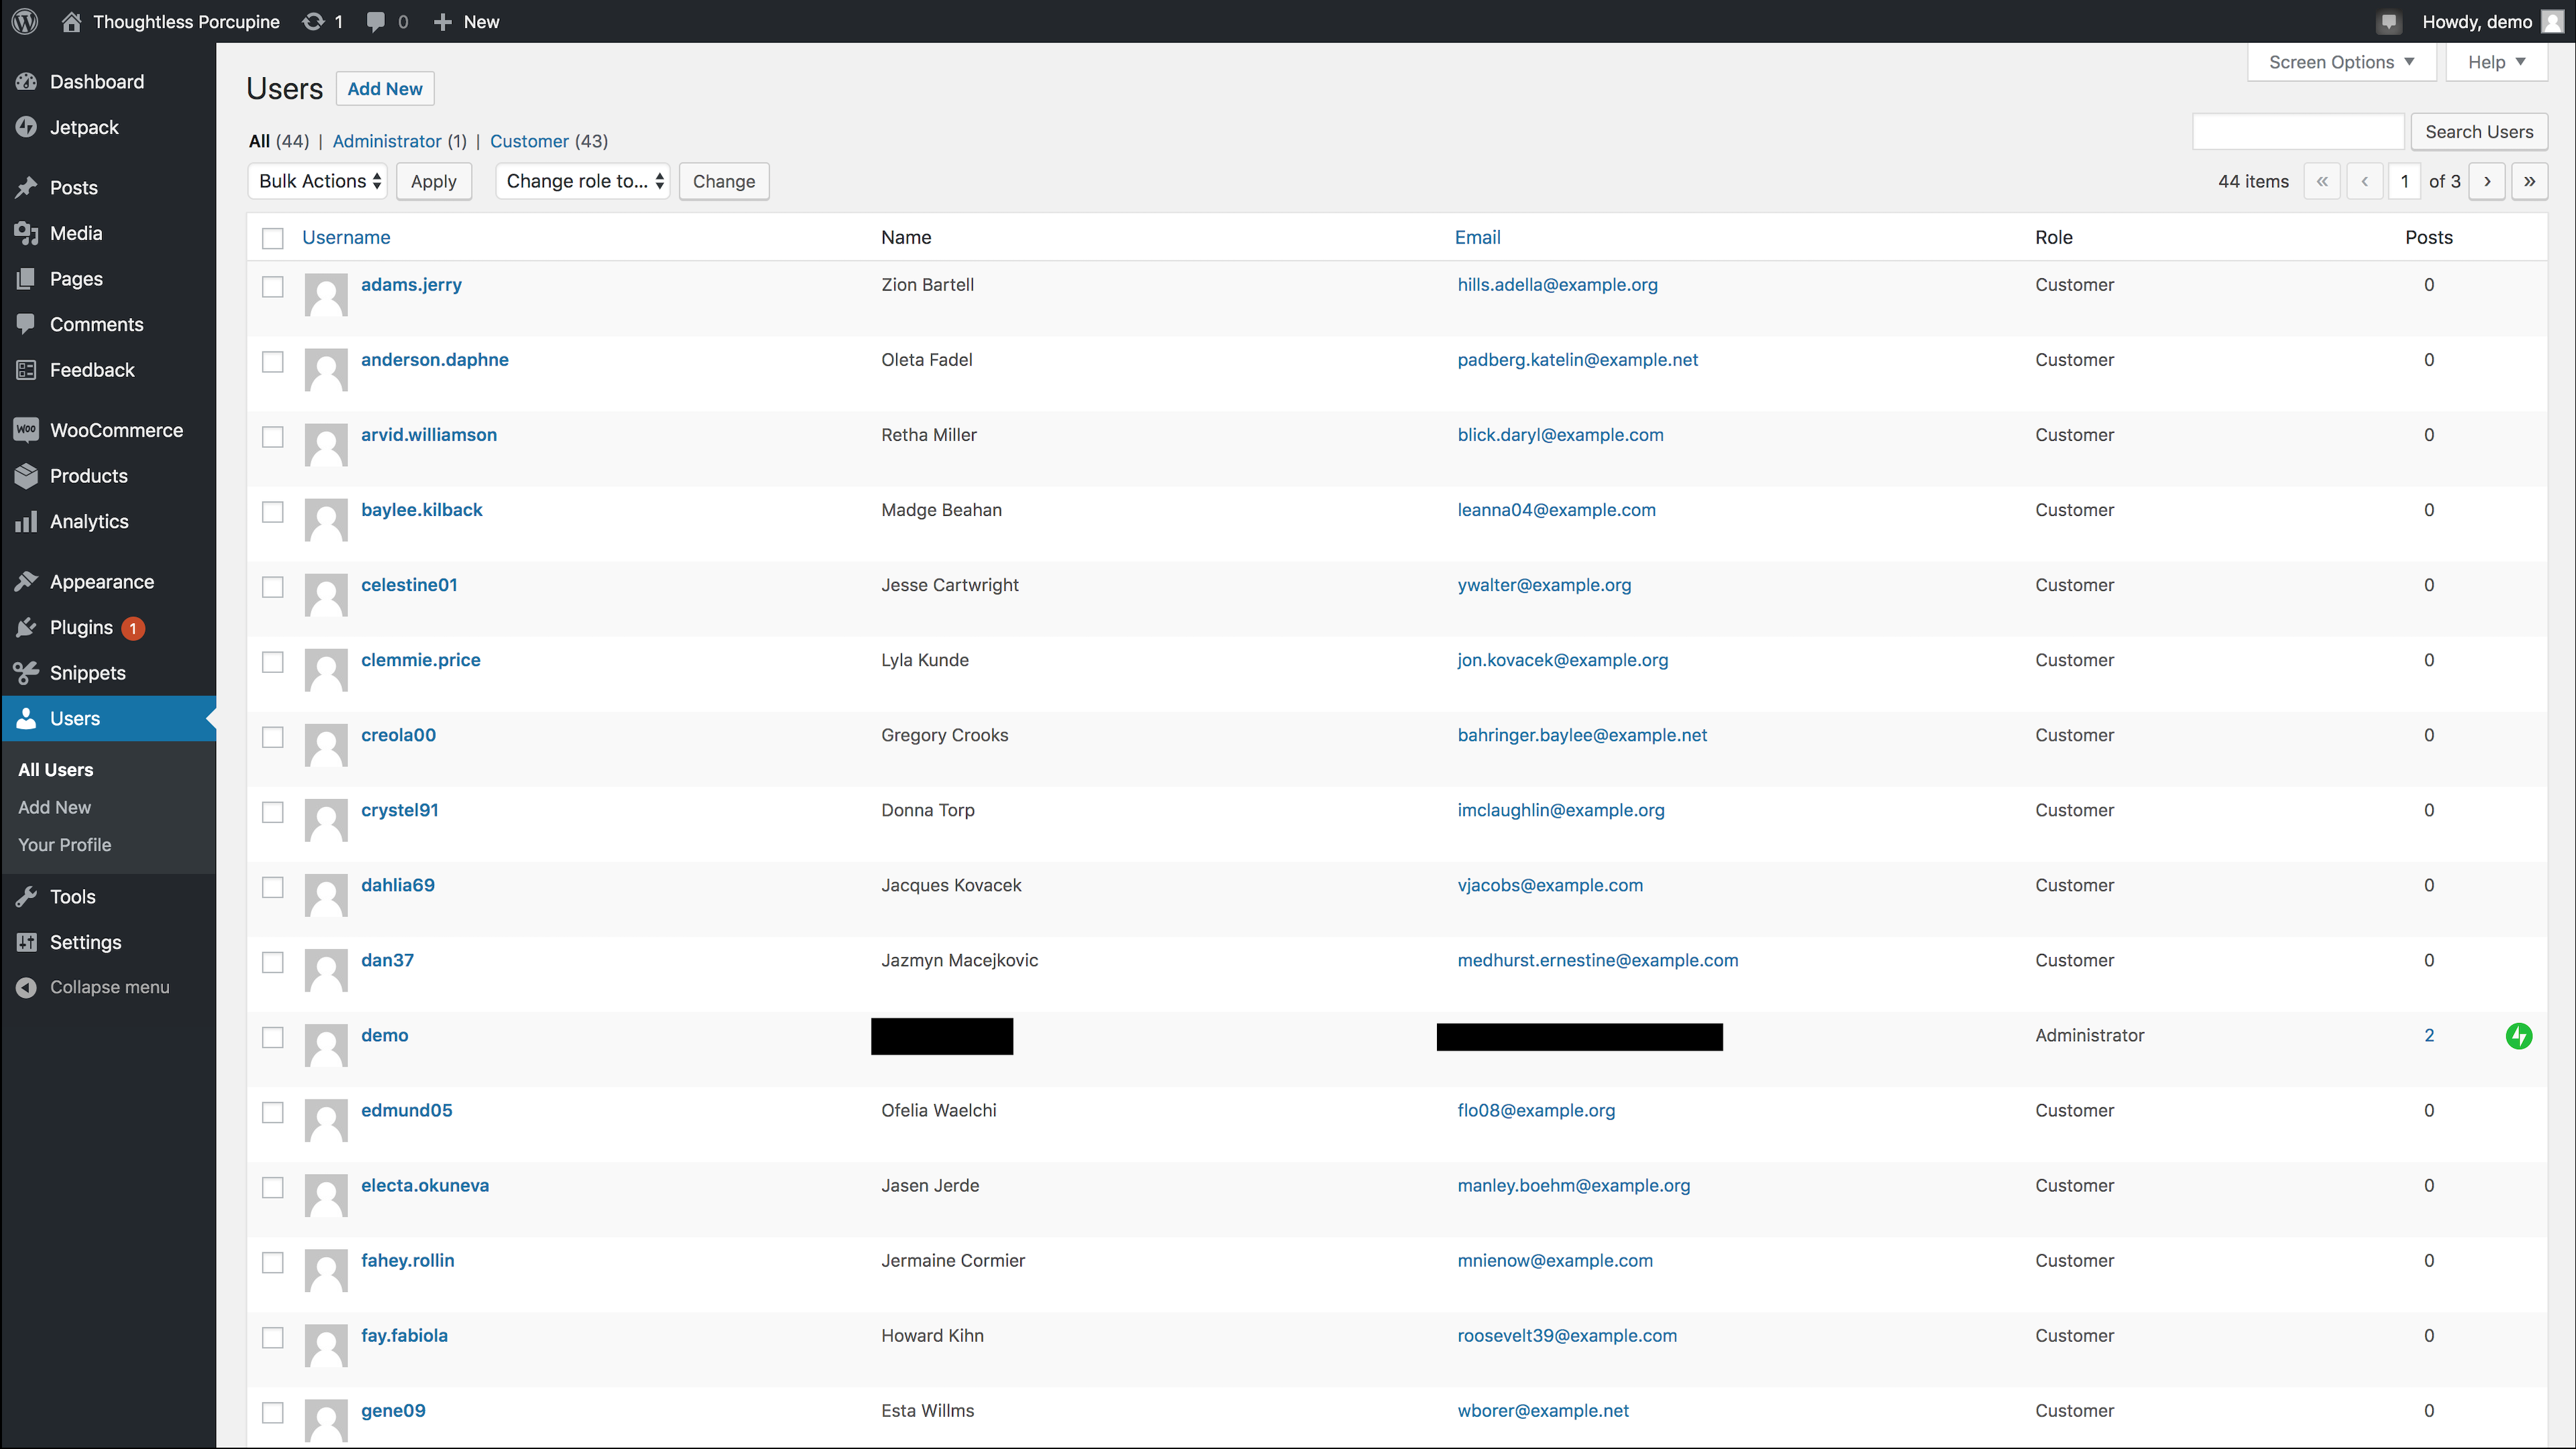Check the anderson.daphne row checkbox
Screen dimensions: 2576x1449
click(273, 362)
